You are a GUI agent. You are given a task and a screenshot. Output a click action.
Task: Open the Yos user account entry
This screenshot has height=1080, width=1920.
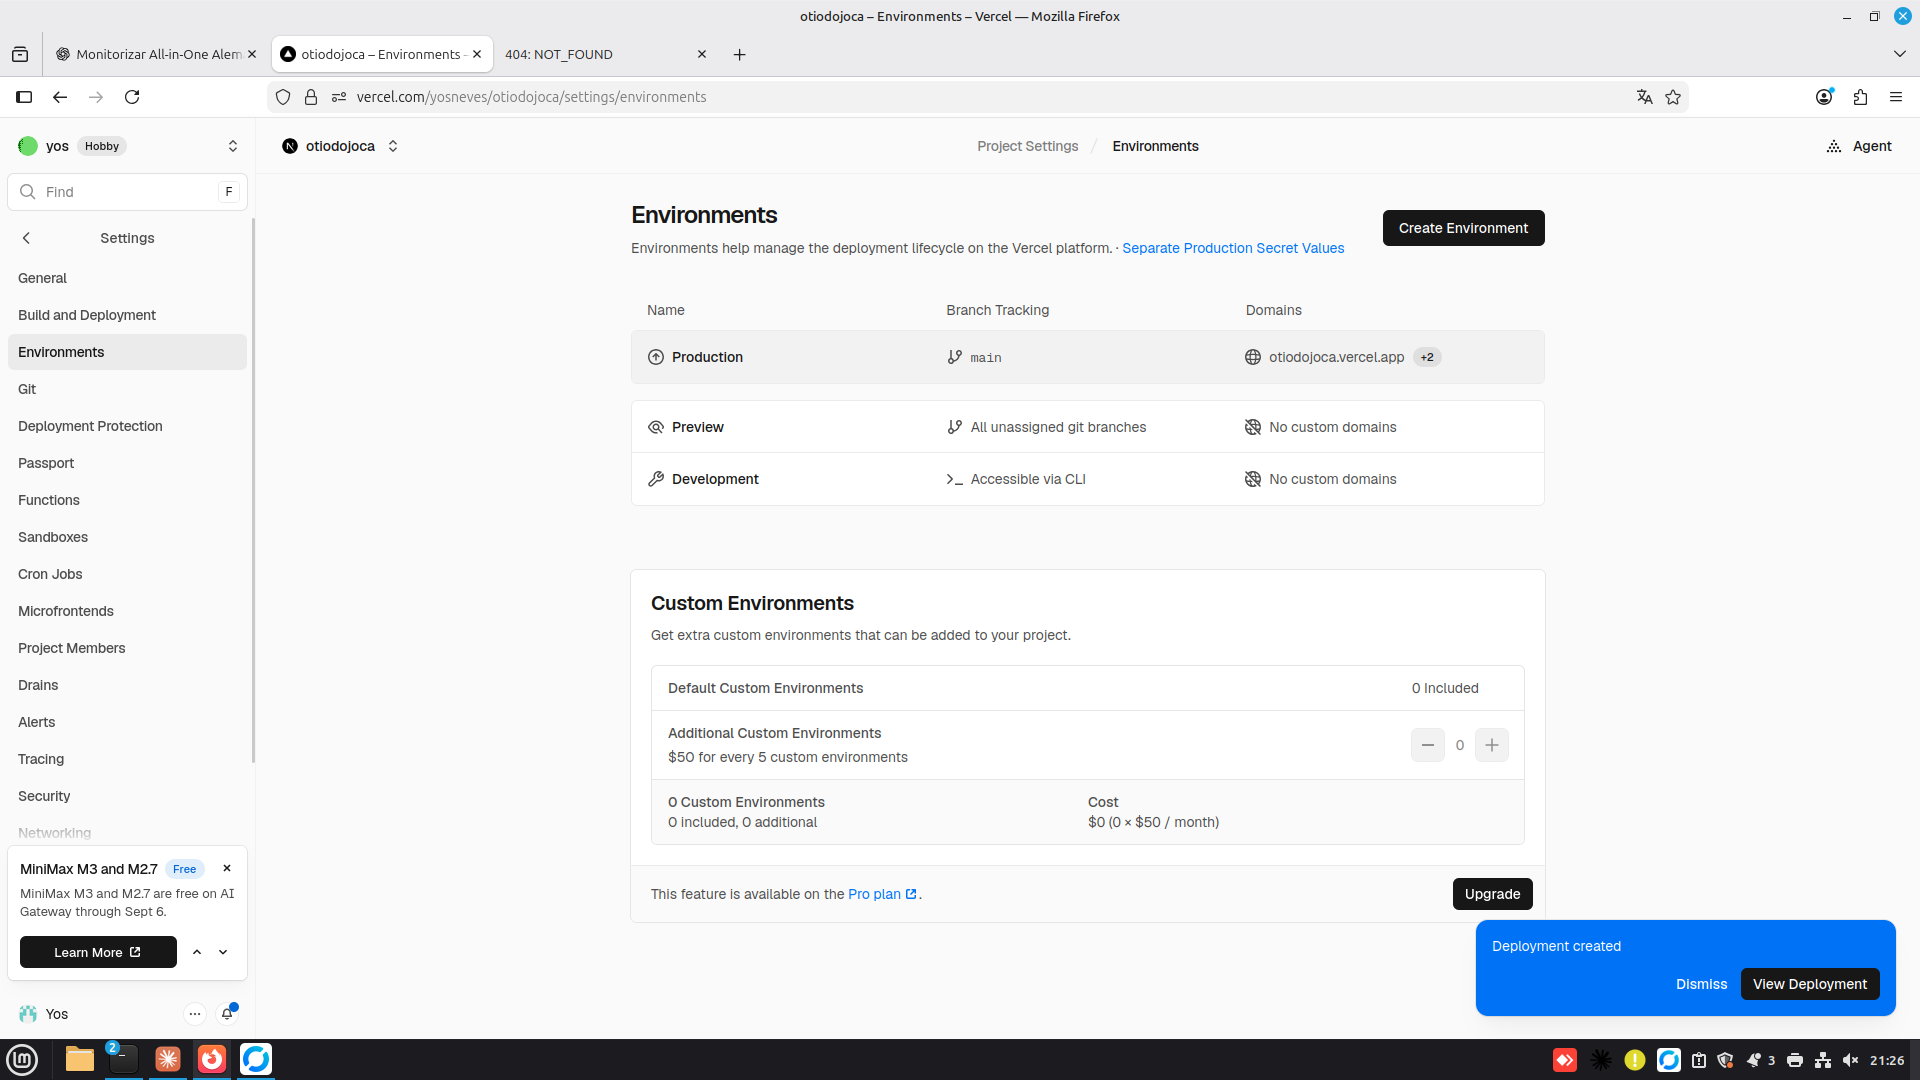tap(44, 1014)
